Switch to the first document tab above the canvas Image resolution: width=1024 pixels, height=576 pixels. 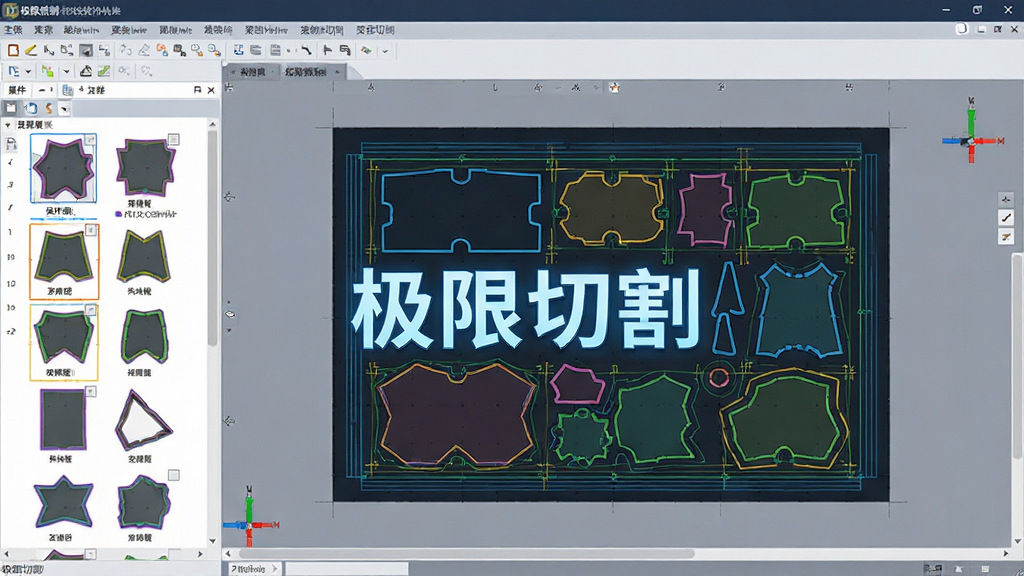pyautogui.click(x=253, y=72)
